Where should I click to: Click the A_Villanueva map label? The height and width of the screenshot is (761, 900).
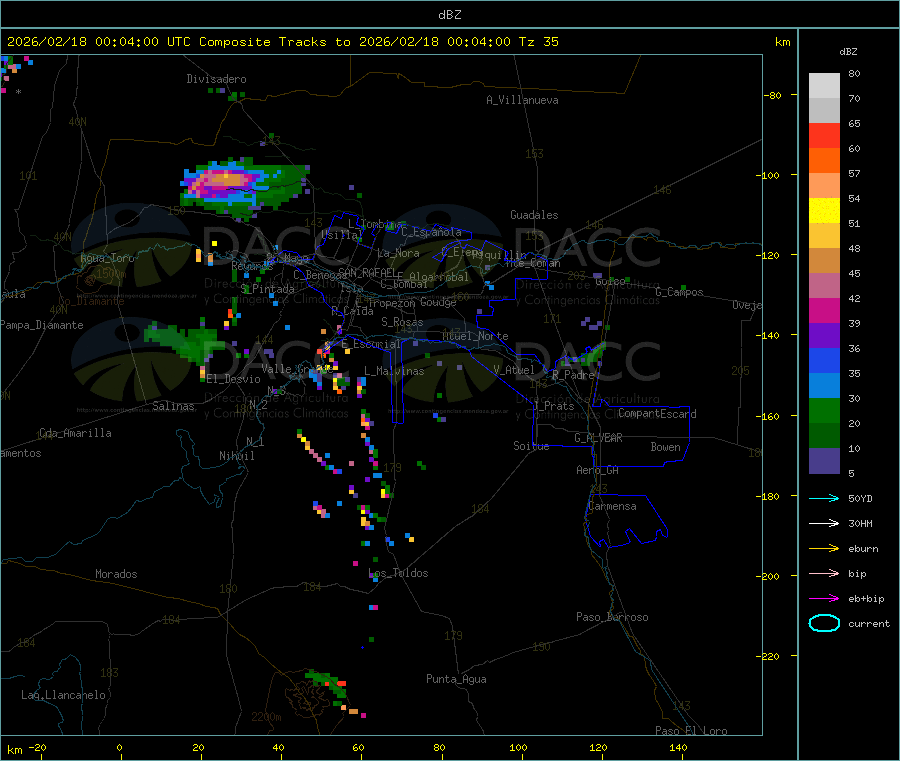(522, 100)
